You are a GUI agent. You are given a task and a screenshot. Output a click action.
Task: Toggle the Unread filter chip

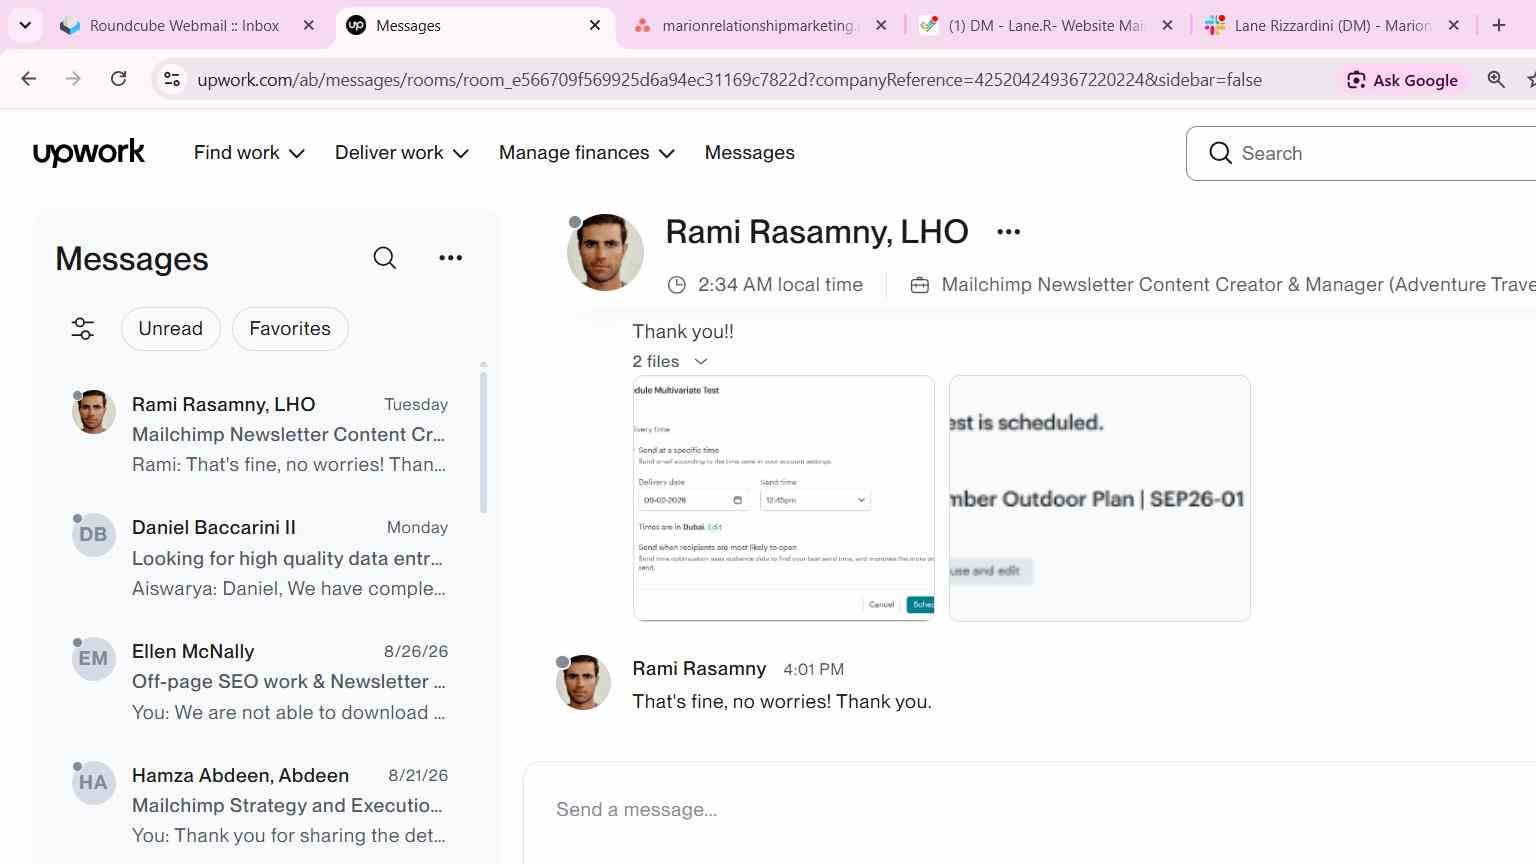(171, 329)
